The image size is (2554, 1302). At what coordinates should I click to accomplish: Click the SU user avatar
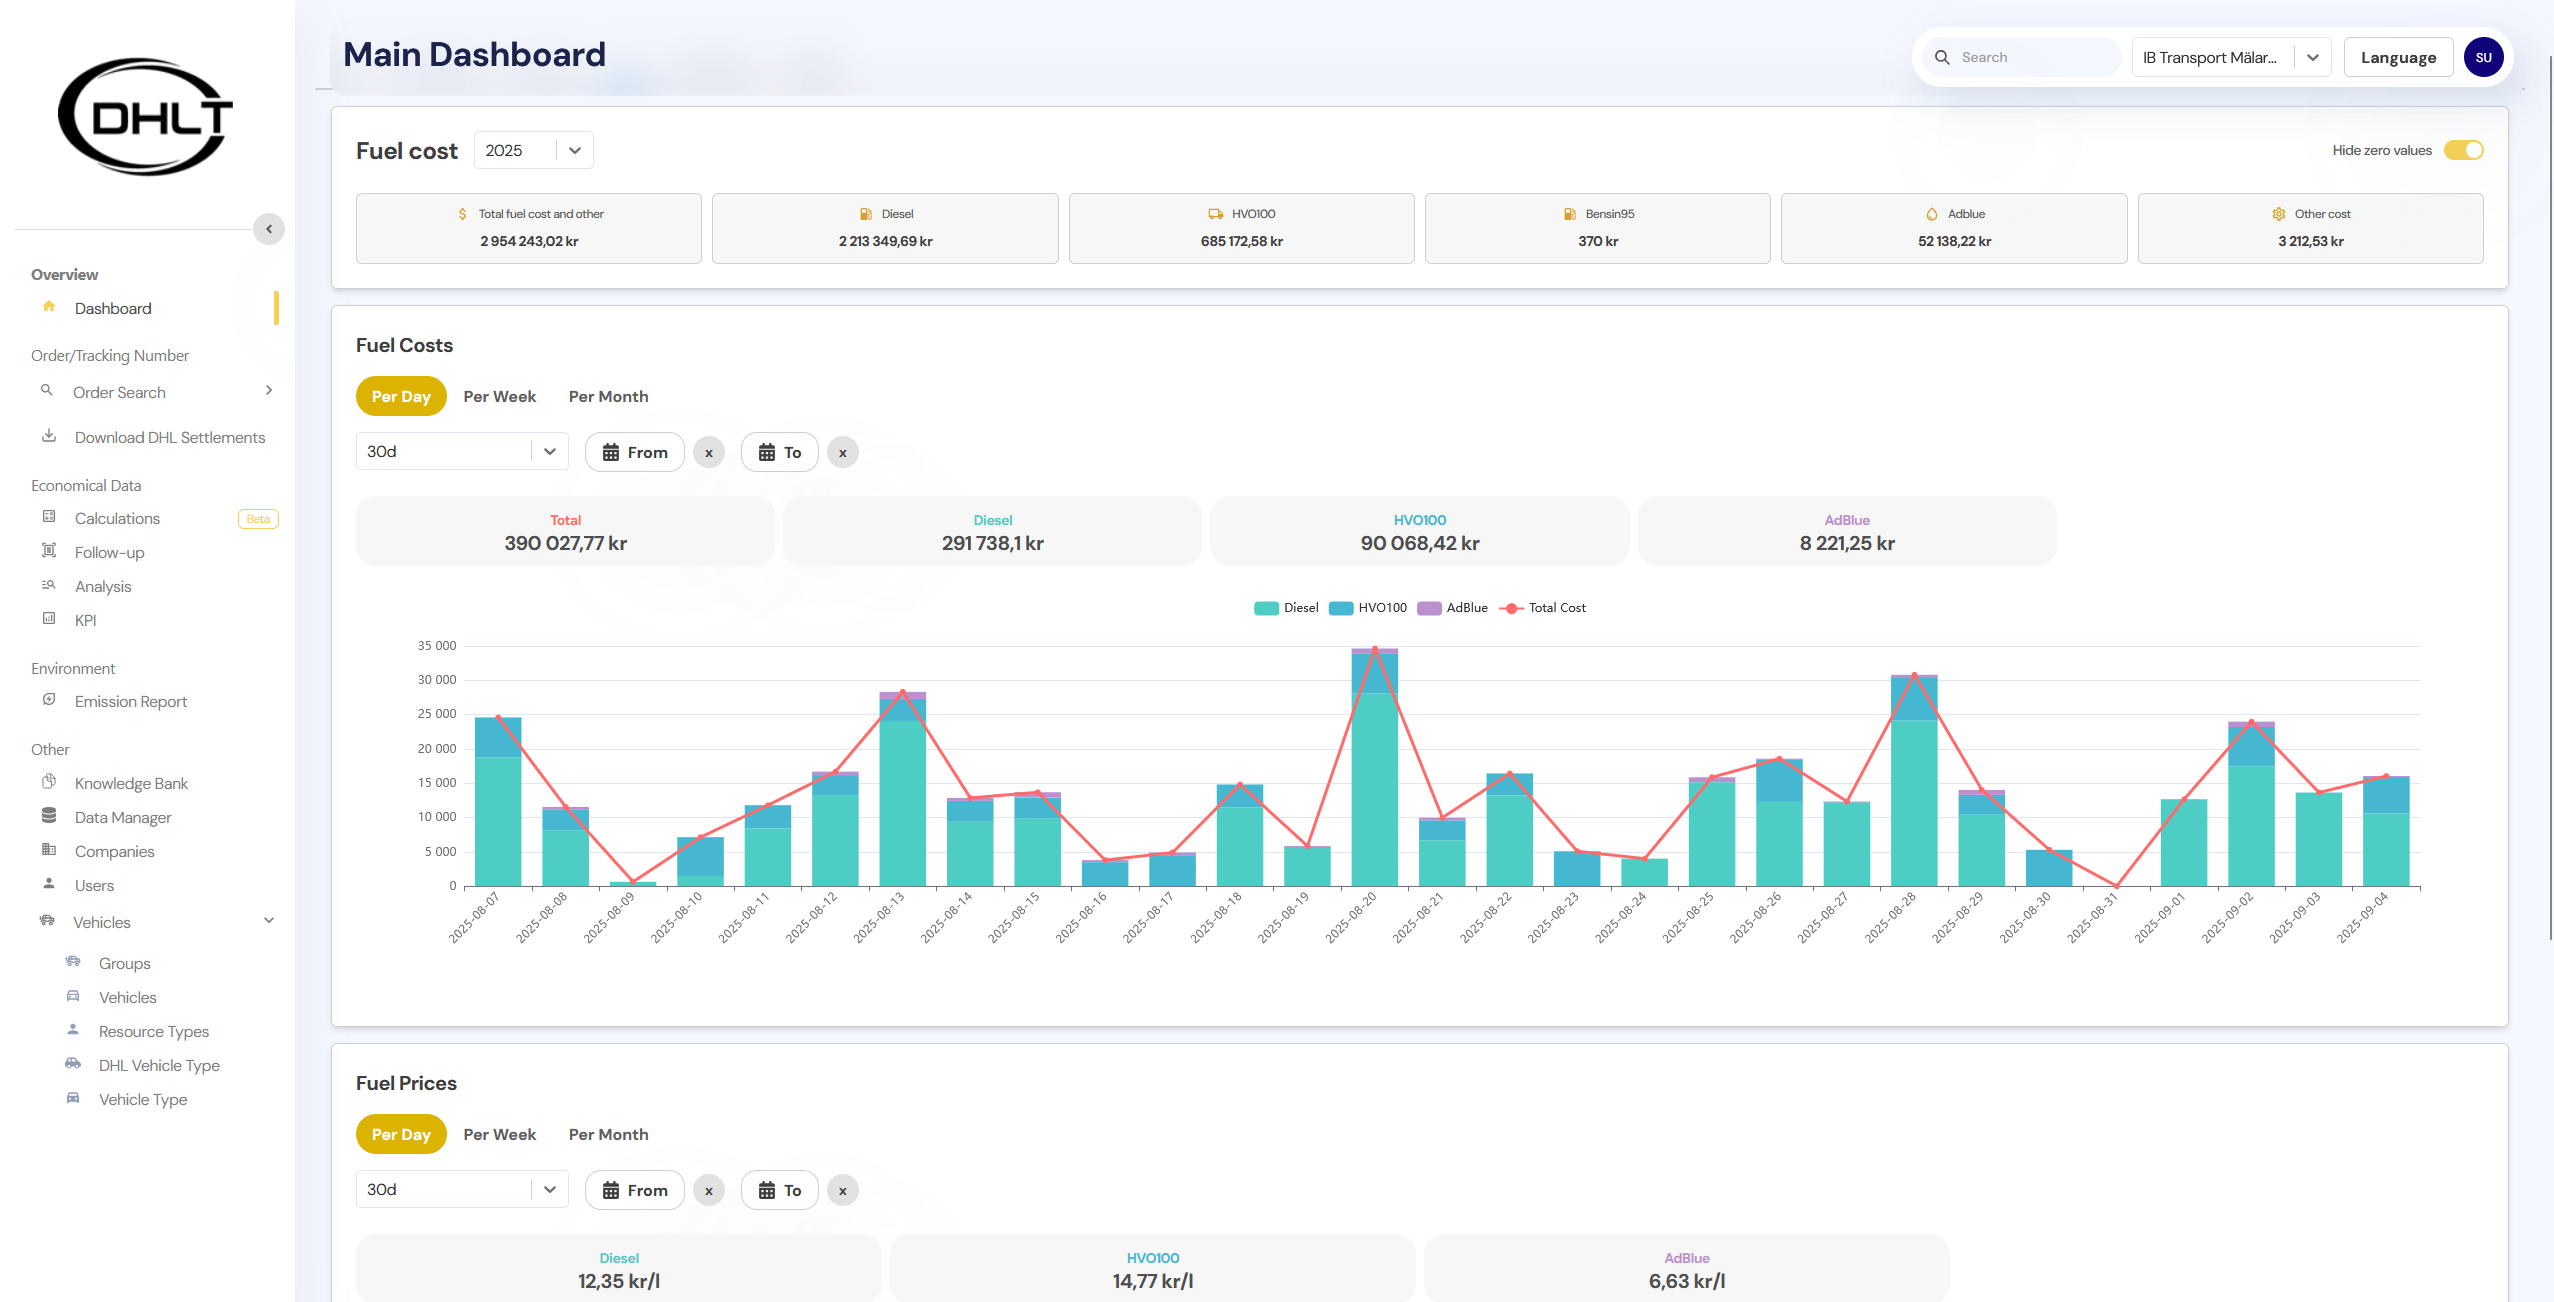click(x=2483, y=57)
